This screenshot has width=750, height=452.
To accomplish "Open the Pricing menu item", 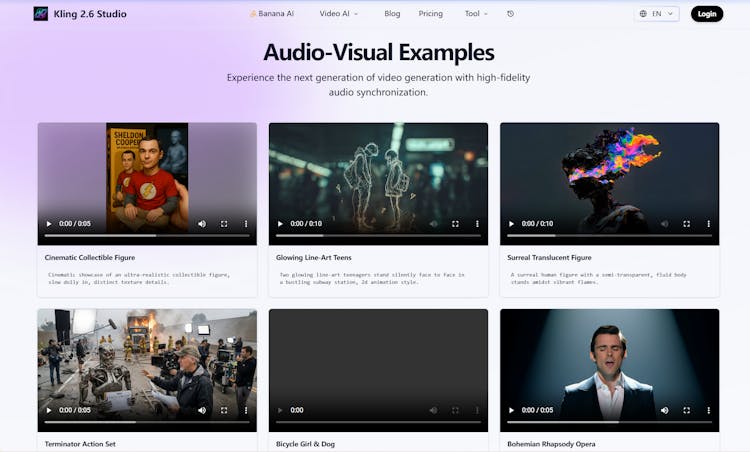I will tap(430, 14).
